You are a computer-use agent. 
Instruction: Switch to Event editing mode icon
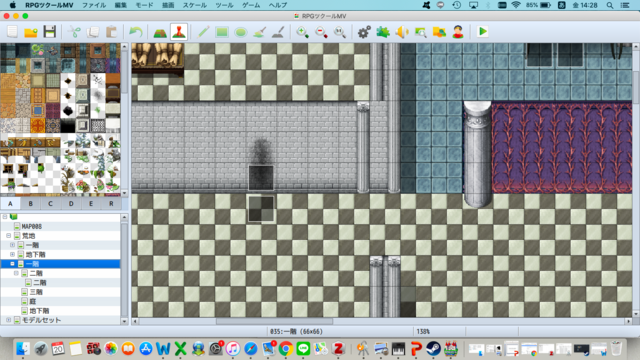coord(179,32)
